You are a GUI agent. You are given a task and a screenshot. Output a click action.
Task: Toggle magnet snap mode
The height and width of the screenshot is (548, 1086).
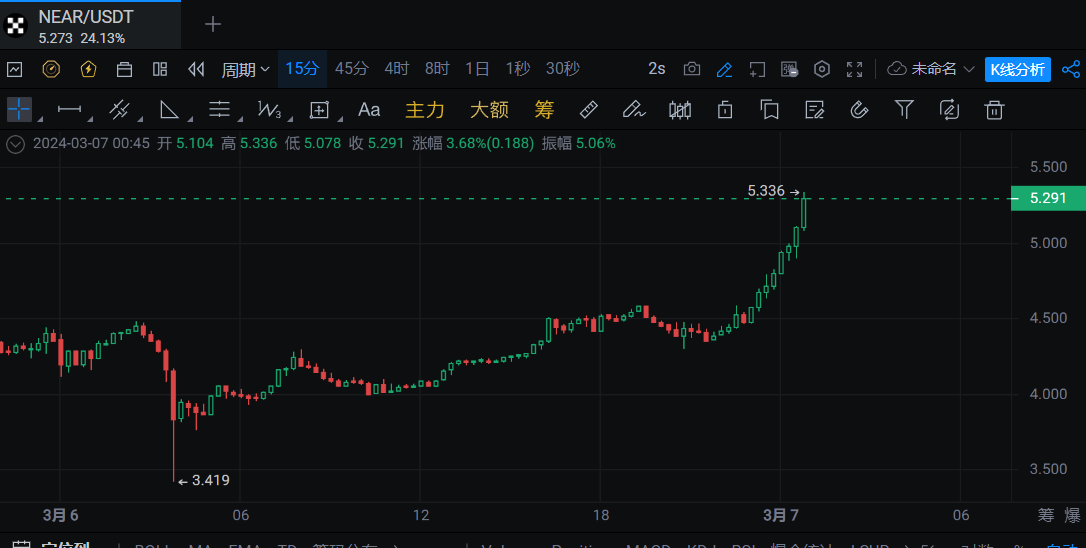click(859, 109)
